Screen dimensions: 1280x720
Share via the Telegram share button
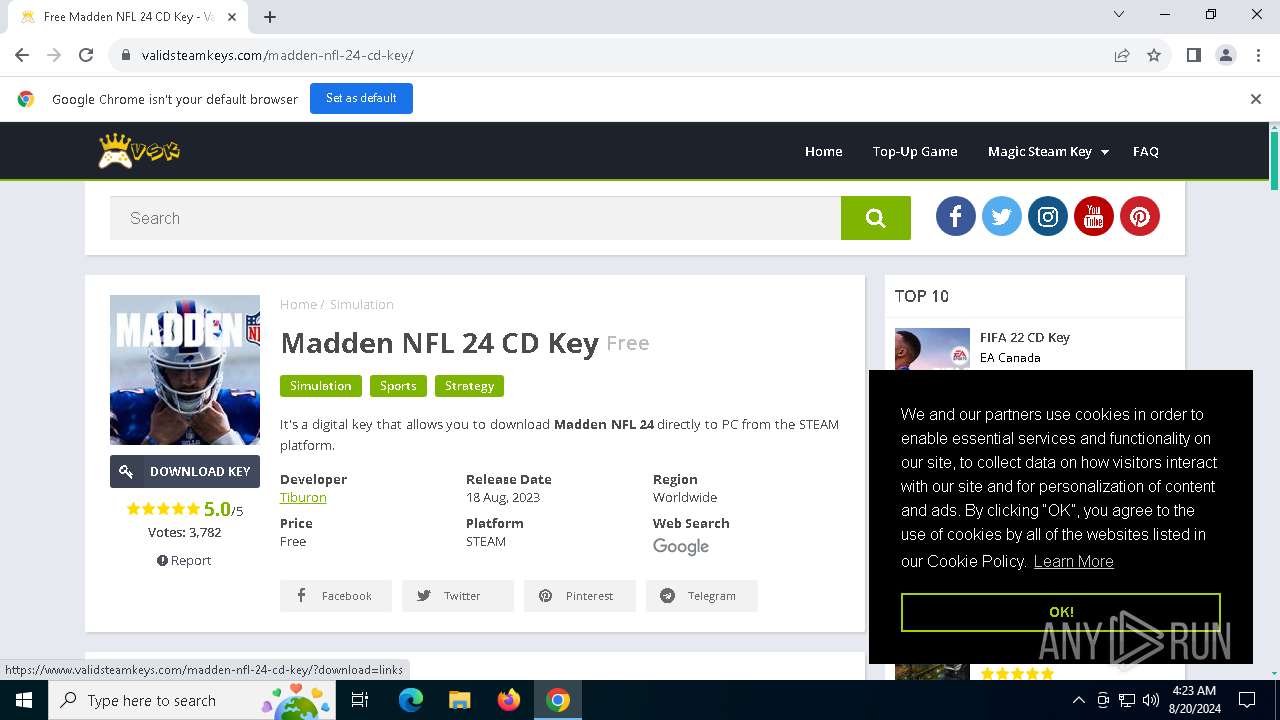tap(702, 596)
